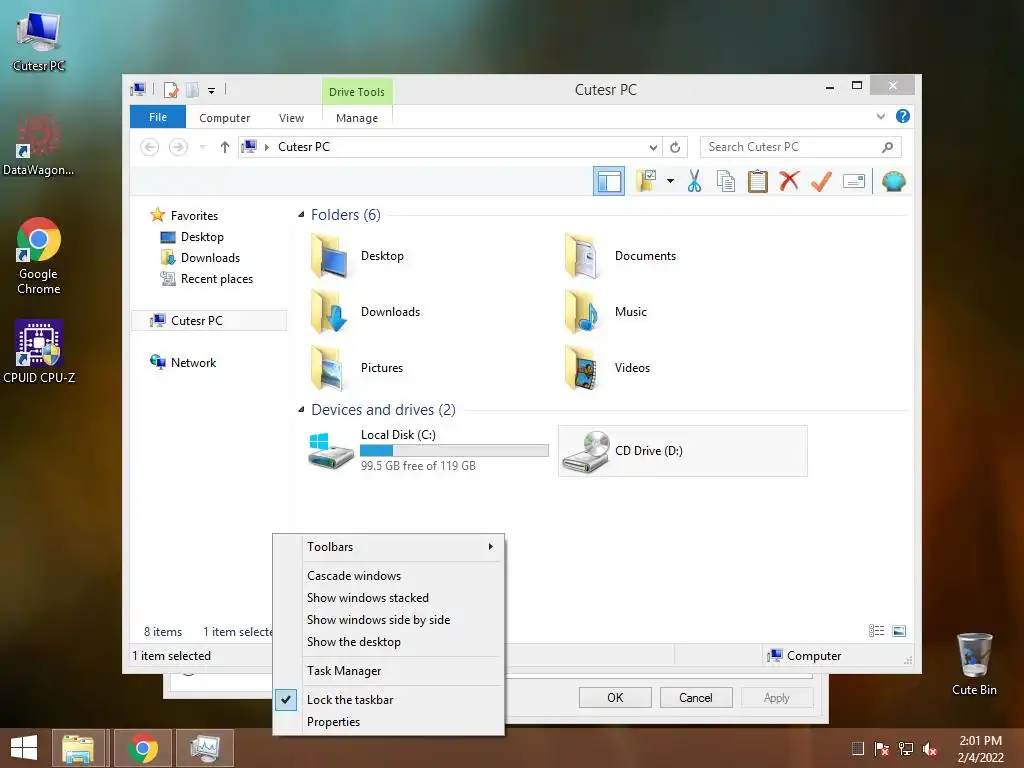Select the Local Disk (C:) drive

428,451
